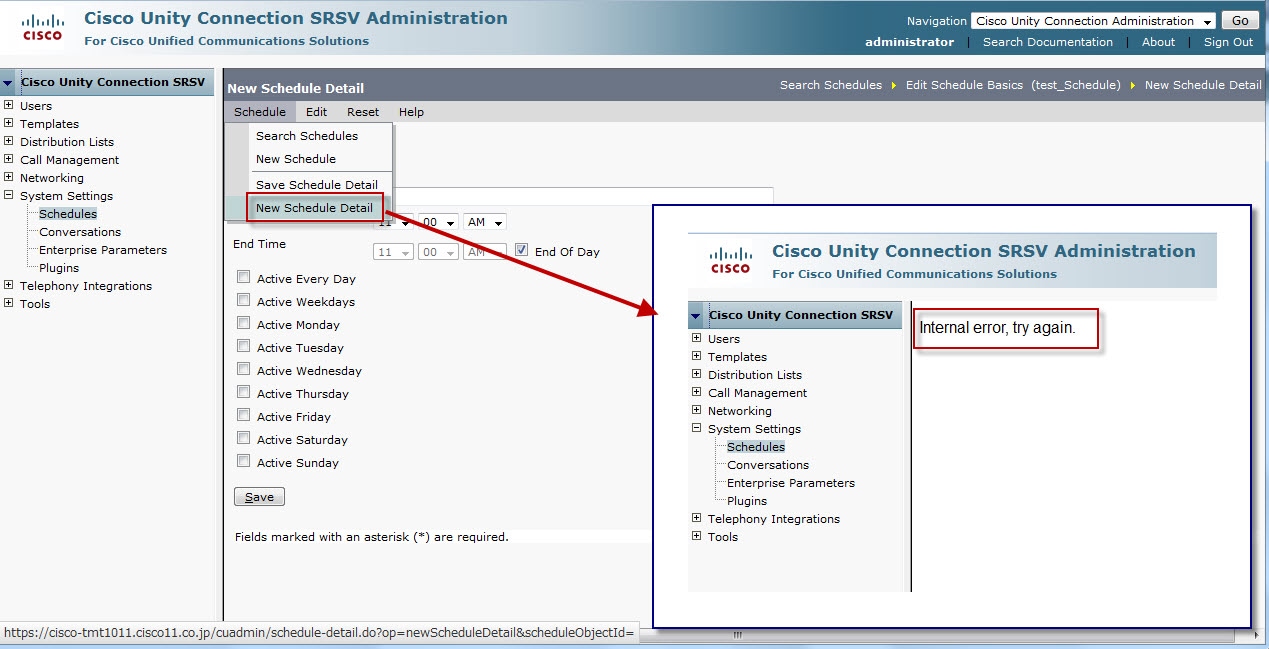Open the start time minutes dropdown
This screenshot has width=1269, height=649.
438,222
